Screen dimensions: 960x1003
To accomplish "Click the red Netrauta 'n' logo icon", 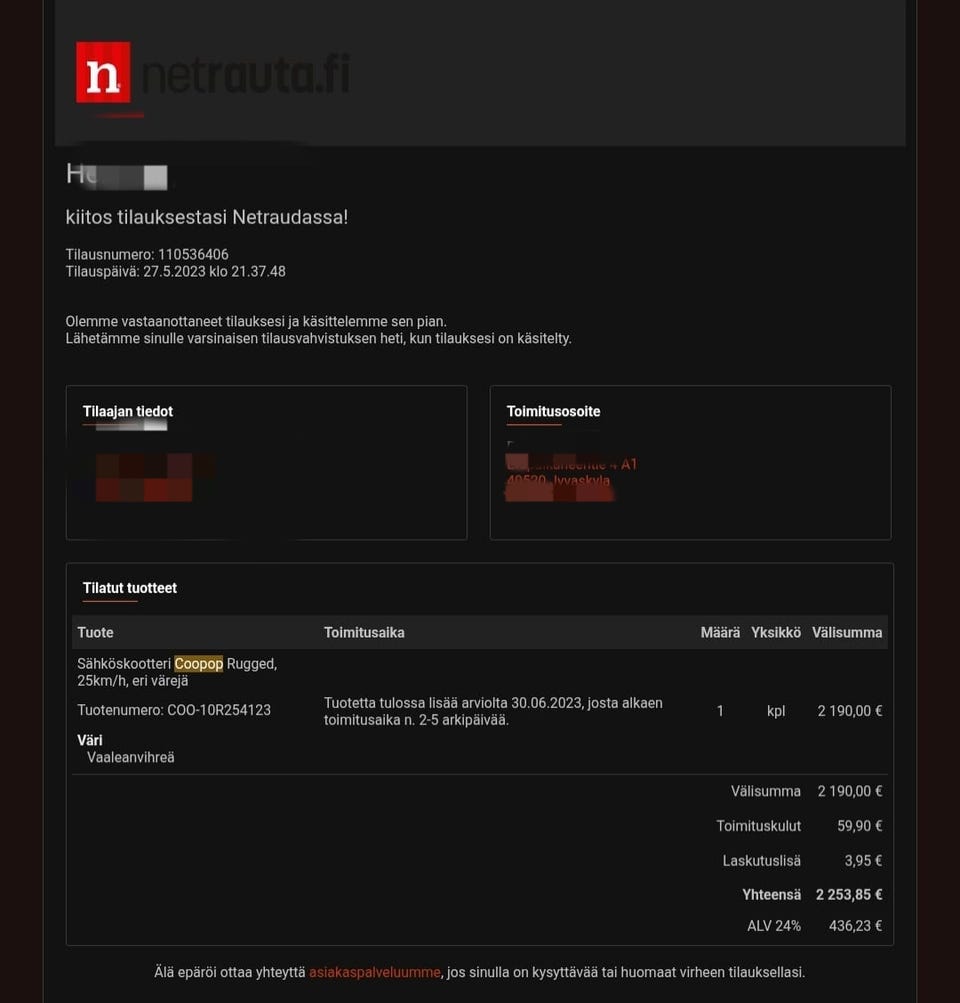I will [103, 72].
